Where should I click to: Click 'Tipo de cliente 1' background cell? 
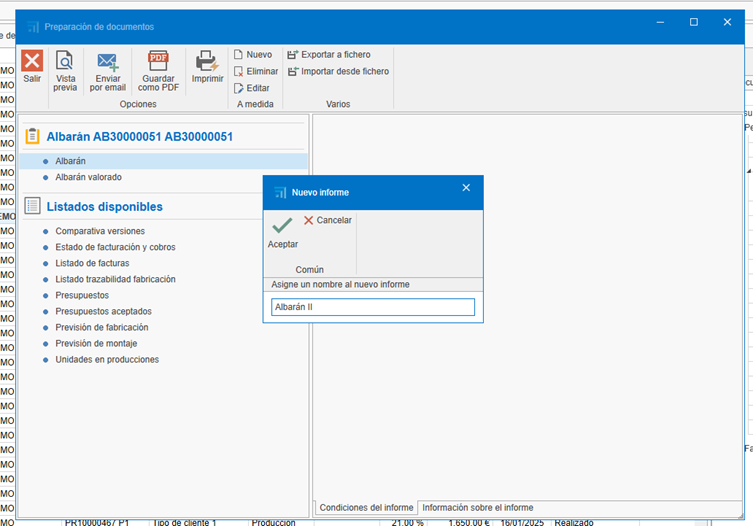pos(184,522)
